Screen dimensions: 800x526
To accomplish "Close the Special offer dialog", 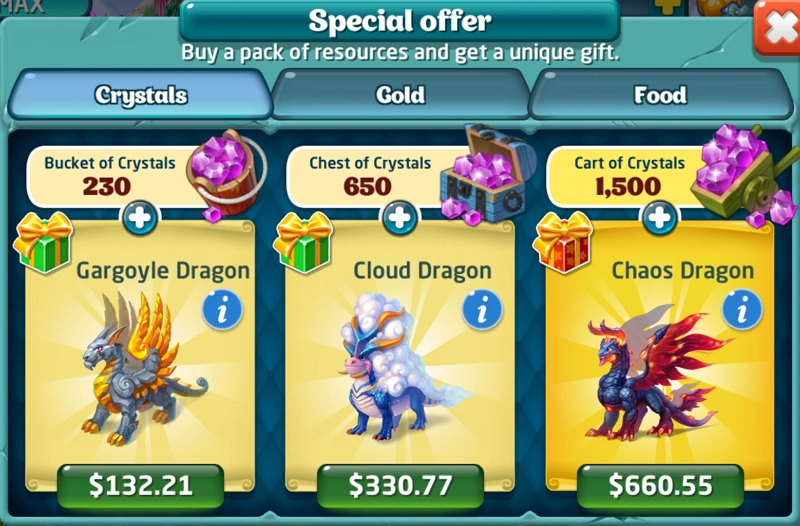I will (778, 28).
